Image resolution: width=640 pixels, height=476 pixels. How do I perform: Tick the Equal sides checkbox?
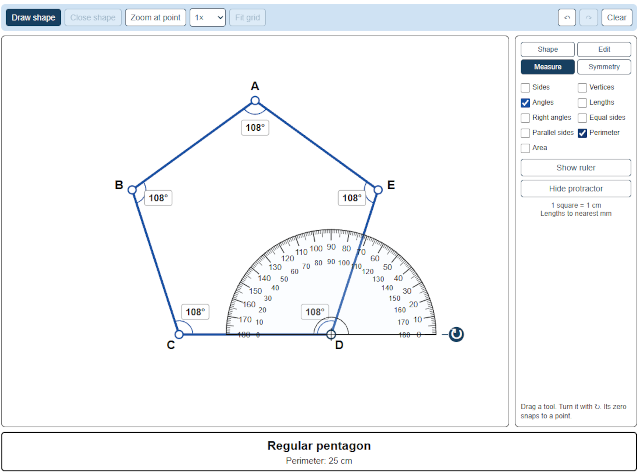click(582, 118)
